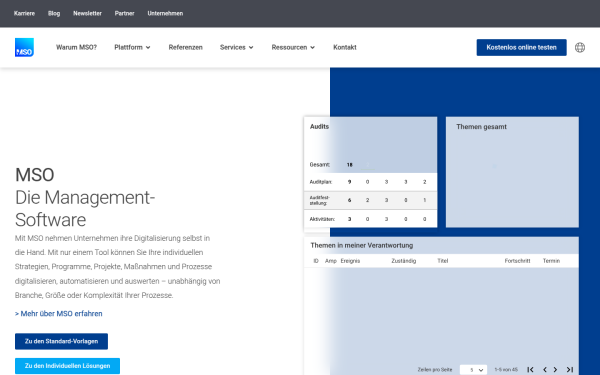Viewport: 600px width, 375px height.
Task: Click the 1-5 von 45 indicator
Action: (506, 370)
